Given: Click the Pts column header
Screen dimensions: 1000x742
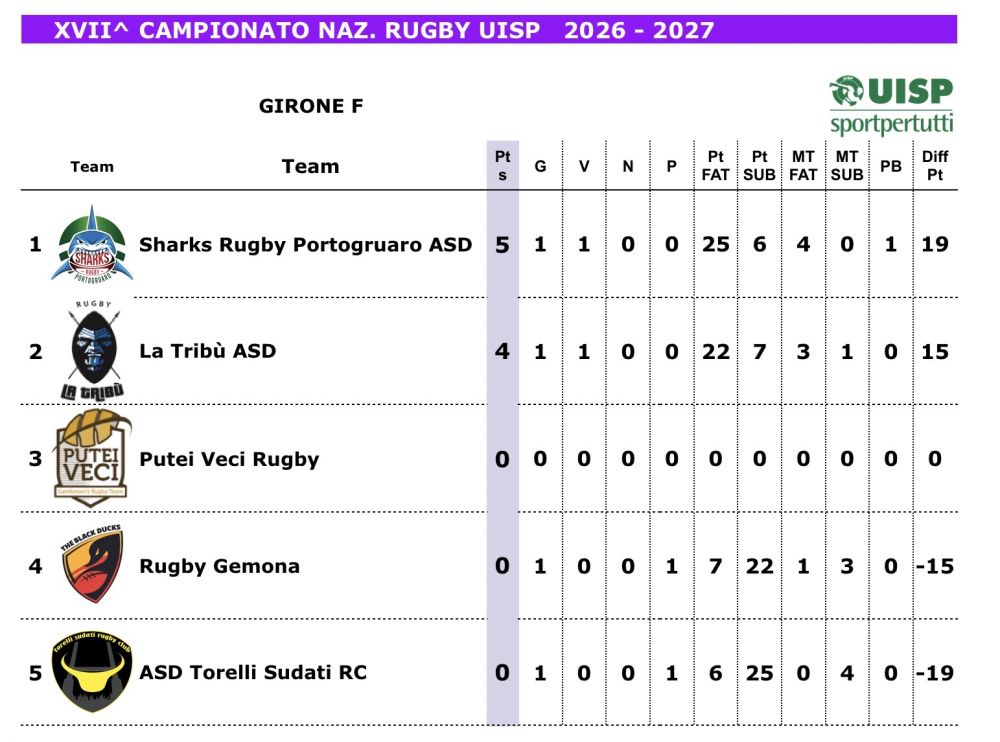Looking at the screenshot, I should pyautogui.click(x=503, y=166).
